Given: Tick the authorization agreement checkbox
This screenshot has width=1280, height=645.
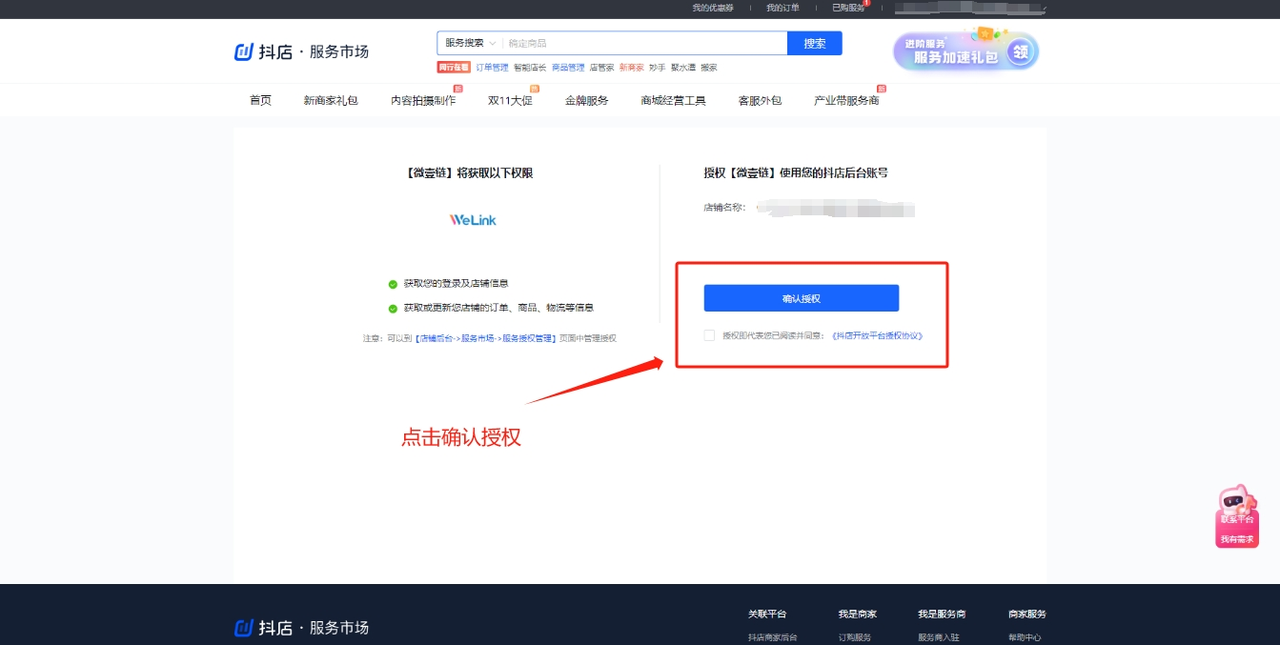Looking at the screenshot, I should (709, 336).
